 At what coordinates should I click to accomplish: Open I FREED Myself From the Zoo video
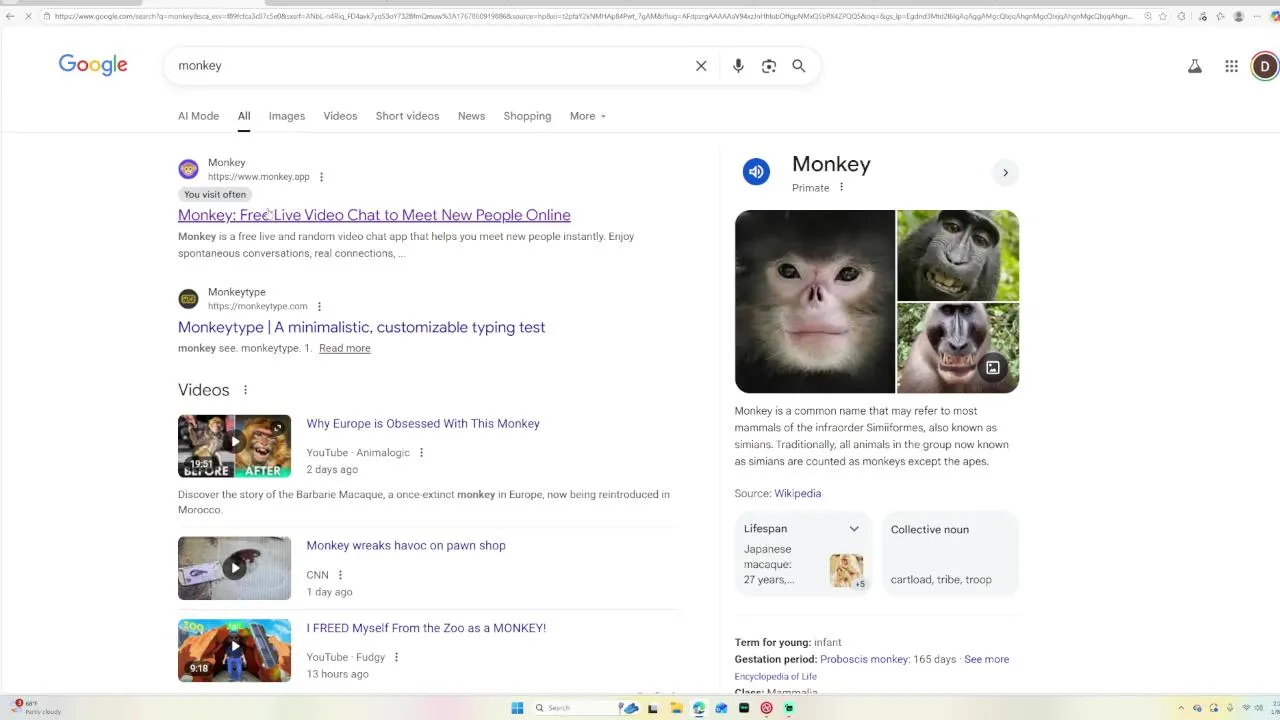click(426, 628)
